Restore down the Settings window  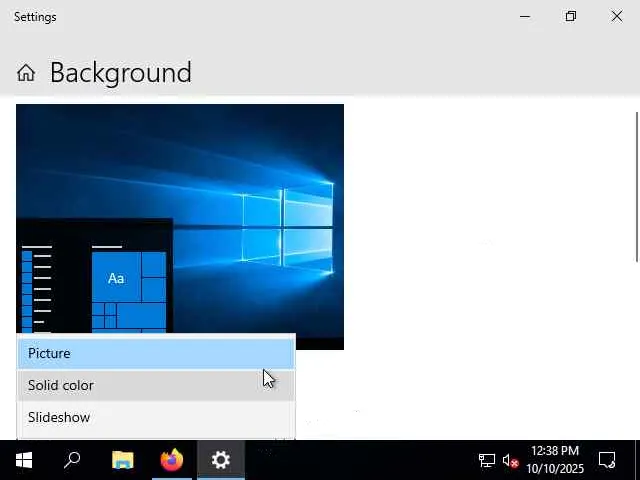(x=571, y=16)
